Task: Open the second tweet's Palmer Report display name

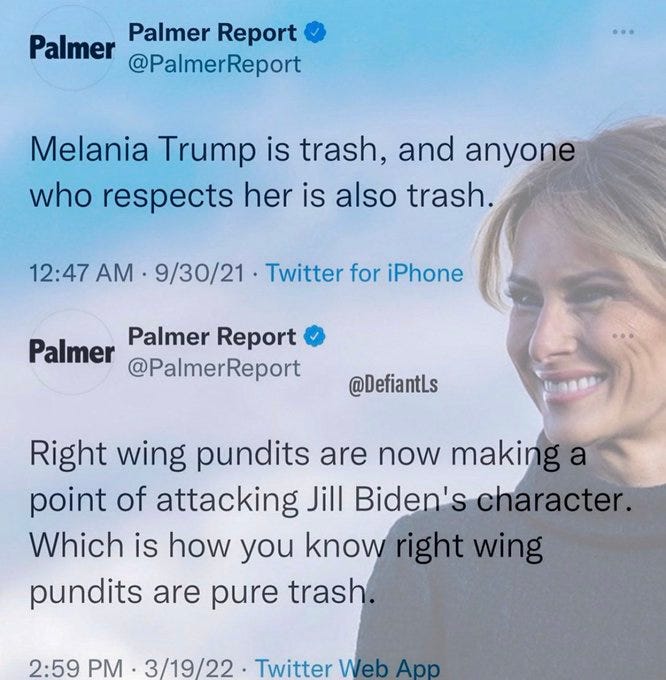Action: tap(212, 337)
